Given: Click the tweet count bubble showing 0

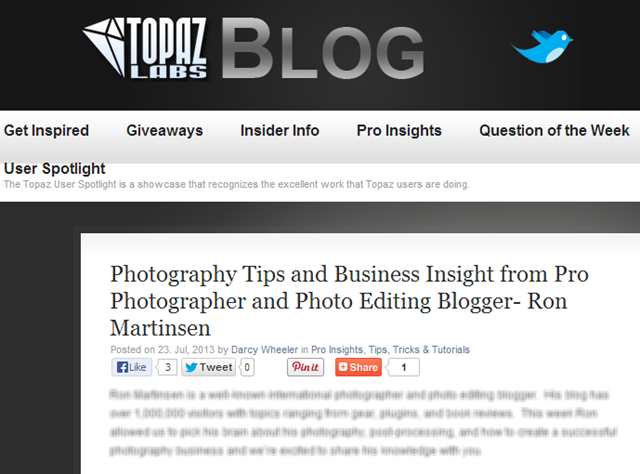Looking at the screenshot, I should (x=247, y=367).
